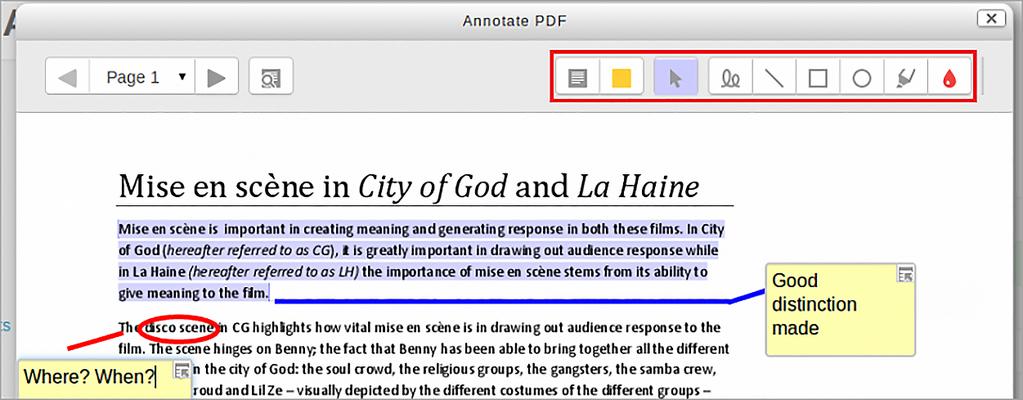Screen dimensions: 1023x400
Task: Go to the previous page arrow
Action: pyautogui.click(x=67, y=77)
